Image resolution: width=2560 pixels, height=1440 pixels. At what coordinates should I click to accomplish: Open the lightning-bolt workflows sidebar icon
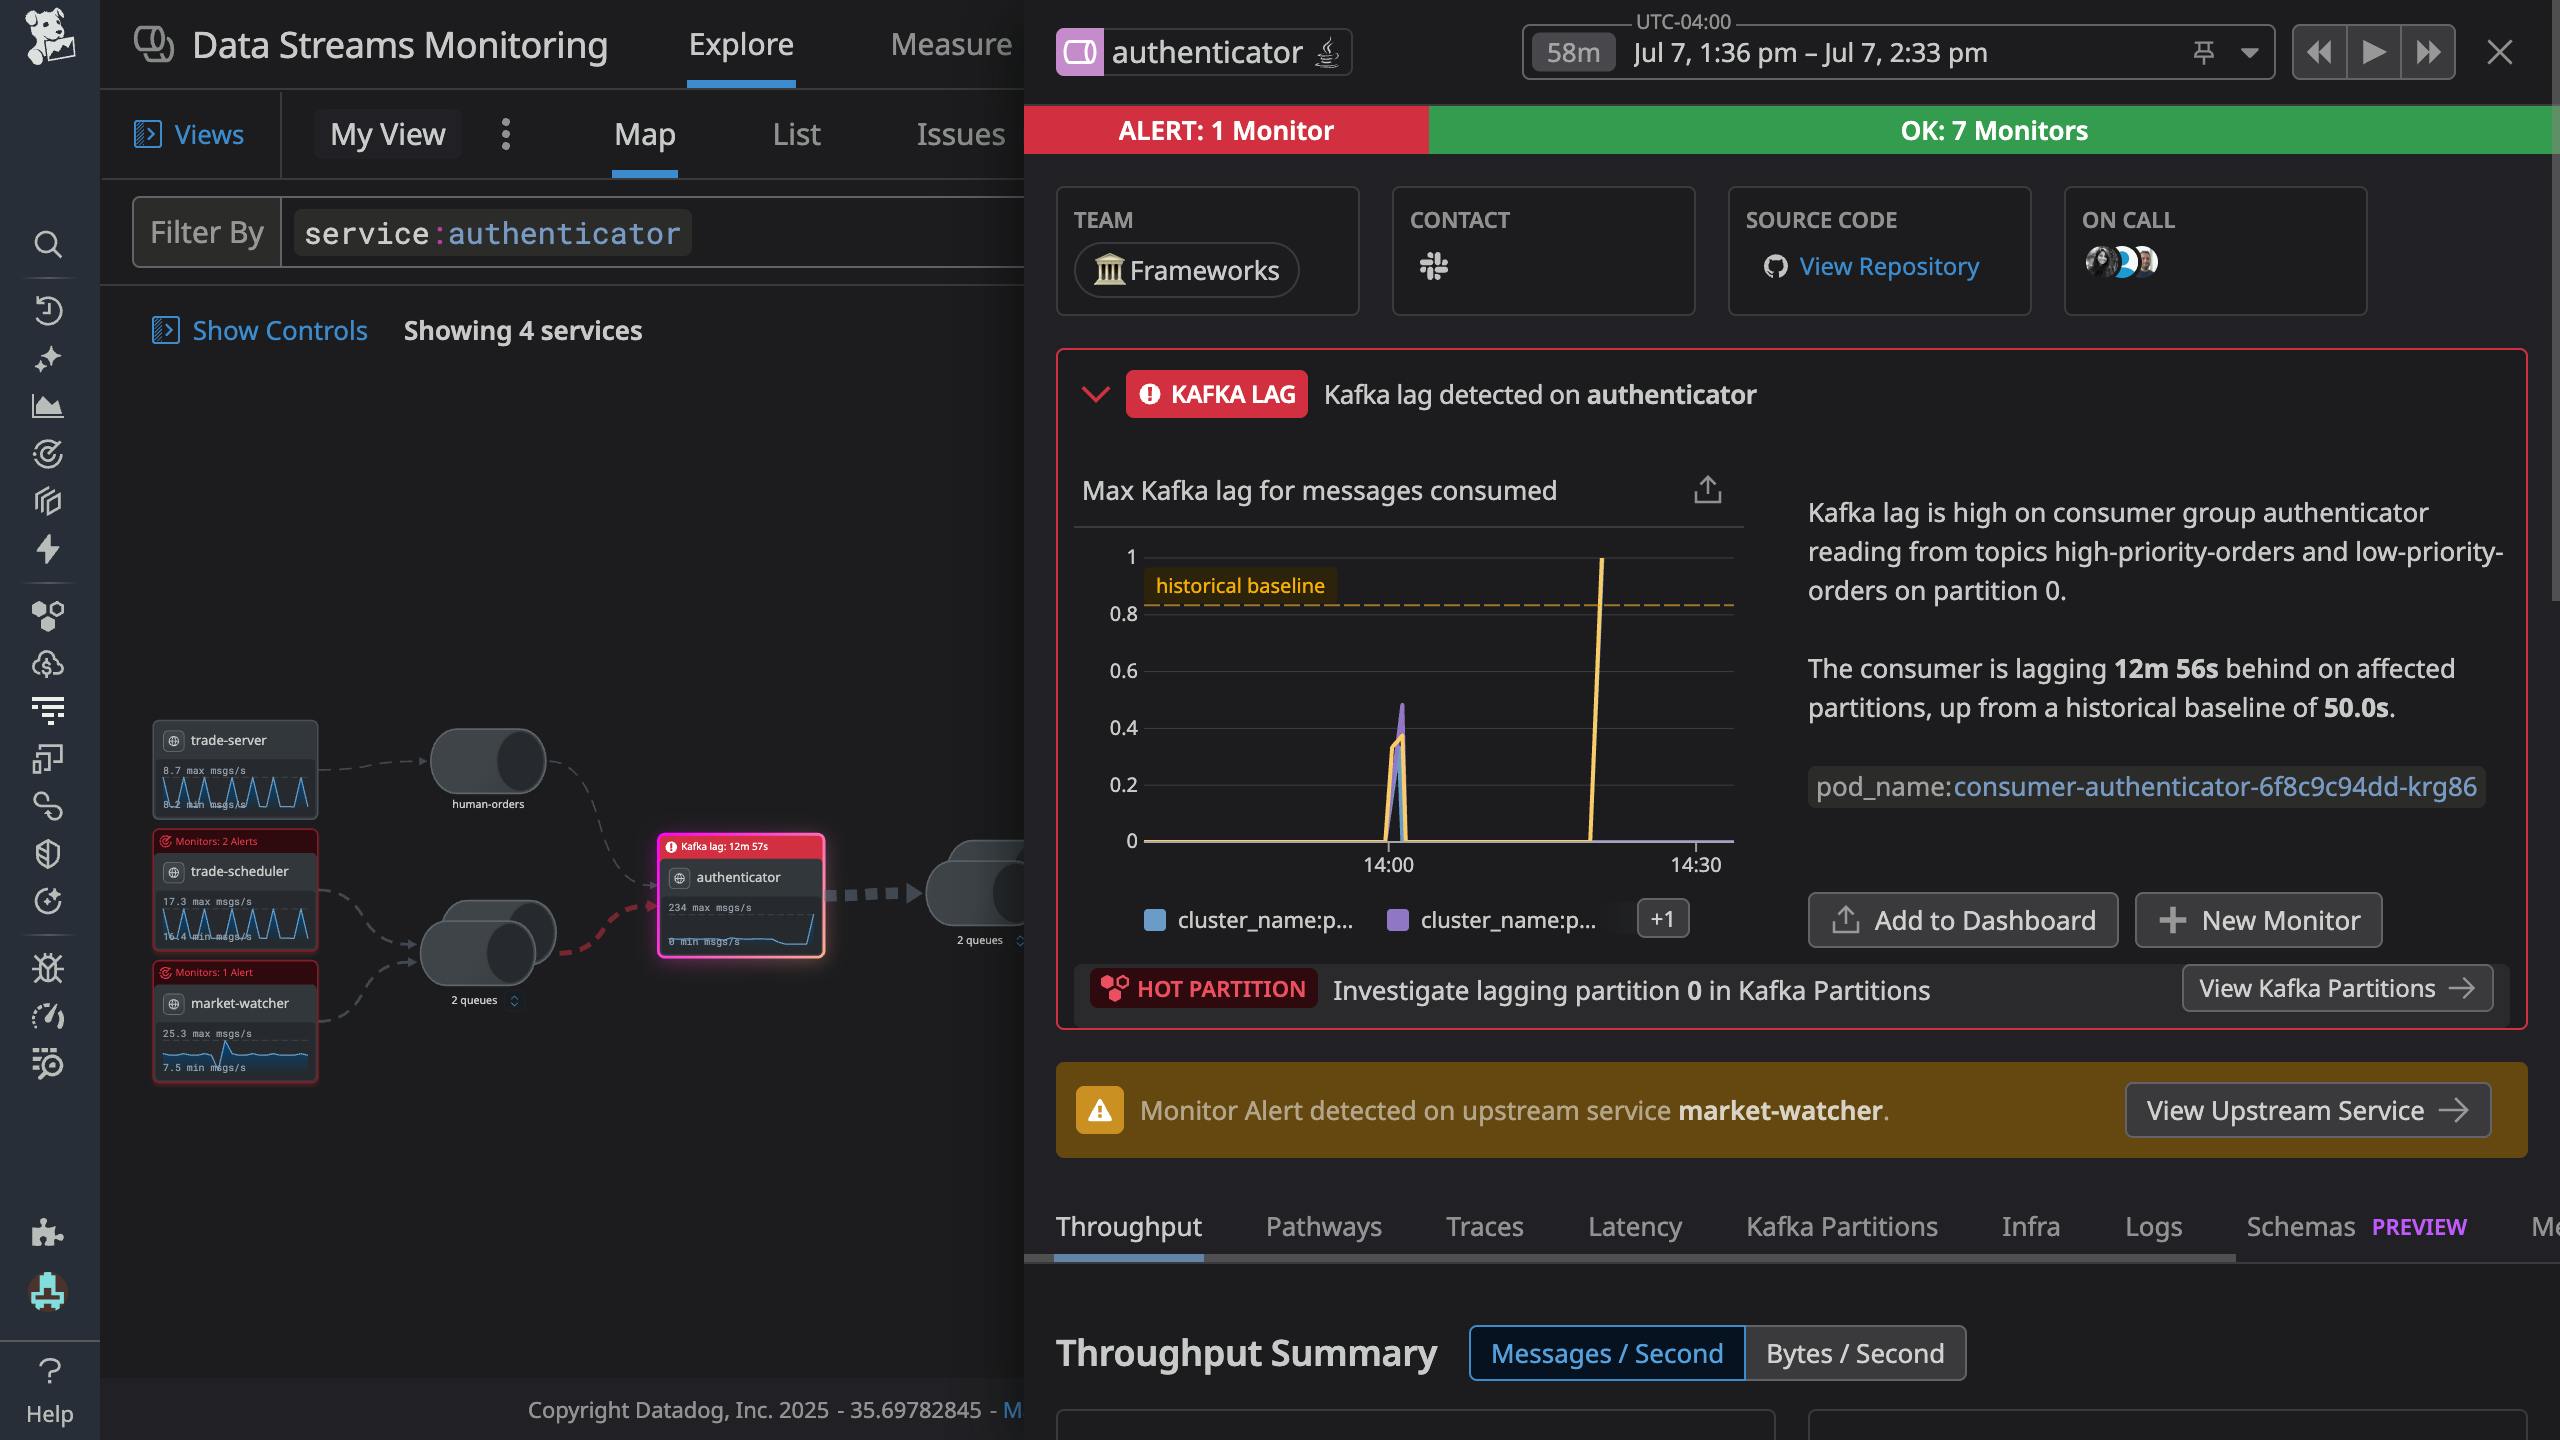(48, 550)
